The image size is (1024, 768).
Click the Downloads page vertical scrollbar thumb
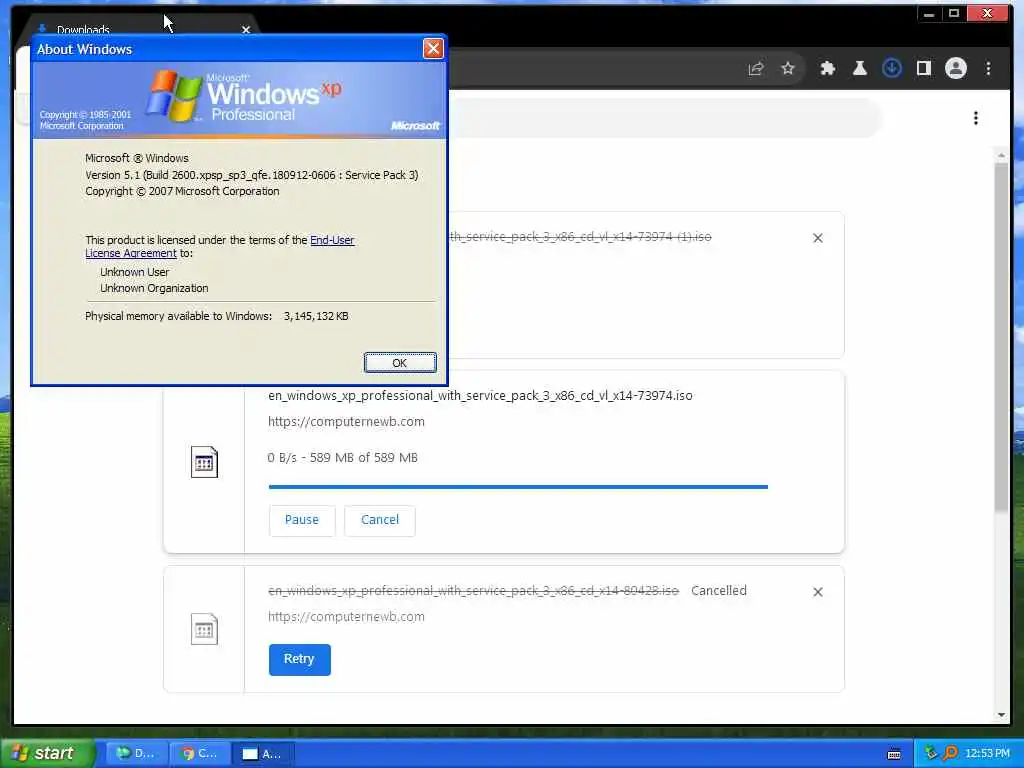tap(1001, 336)
